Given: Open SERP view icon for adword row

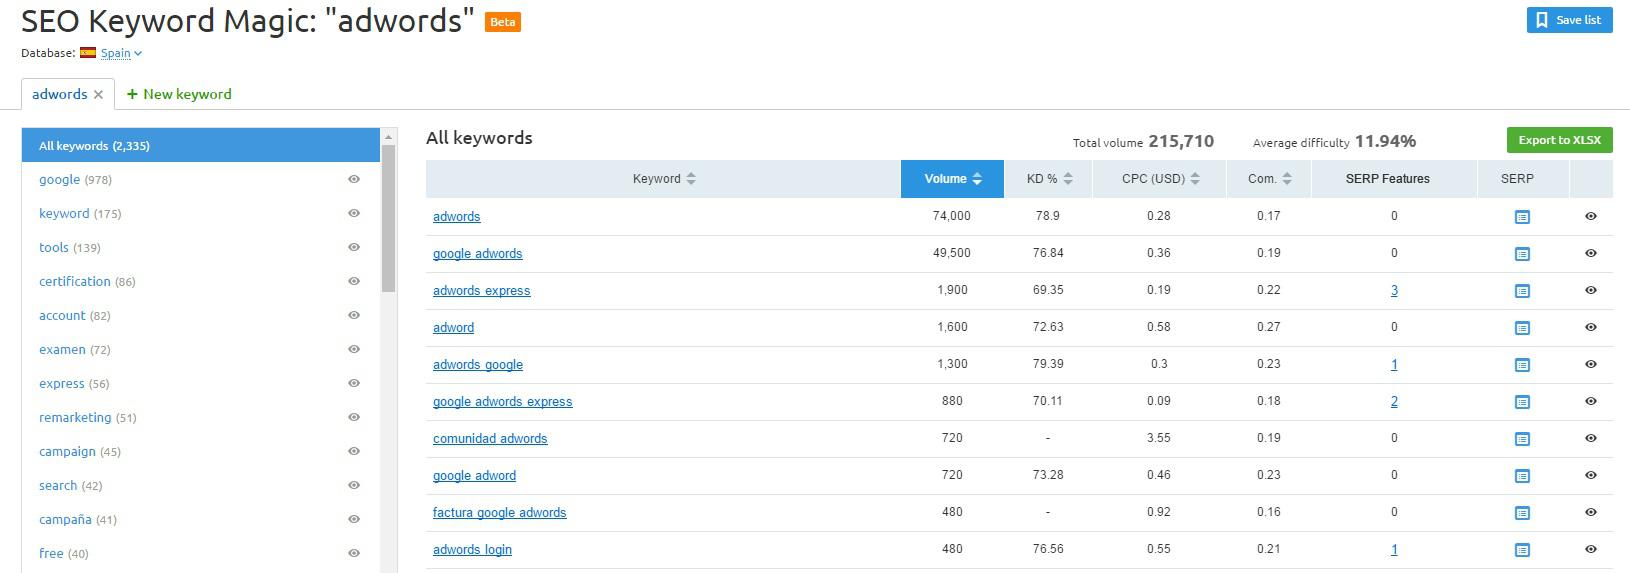Looking at the screenshot, I should [1522, 328].
